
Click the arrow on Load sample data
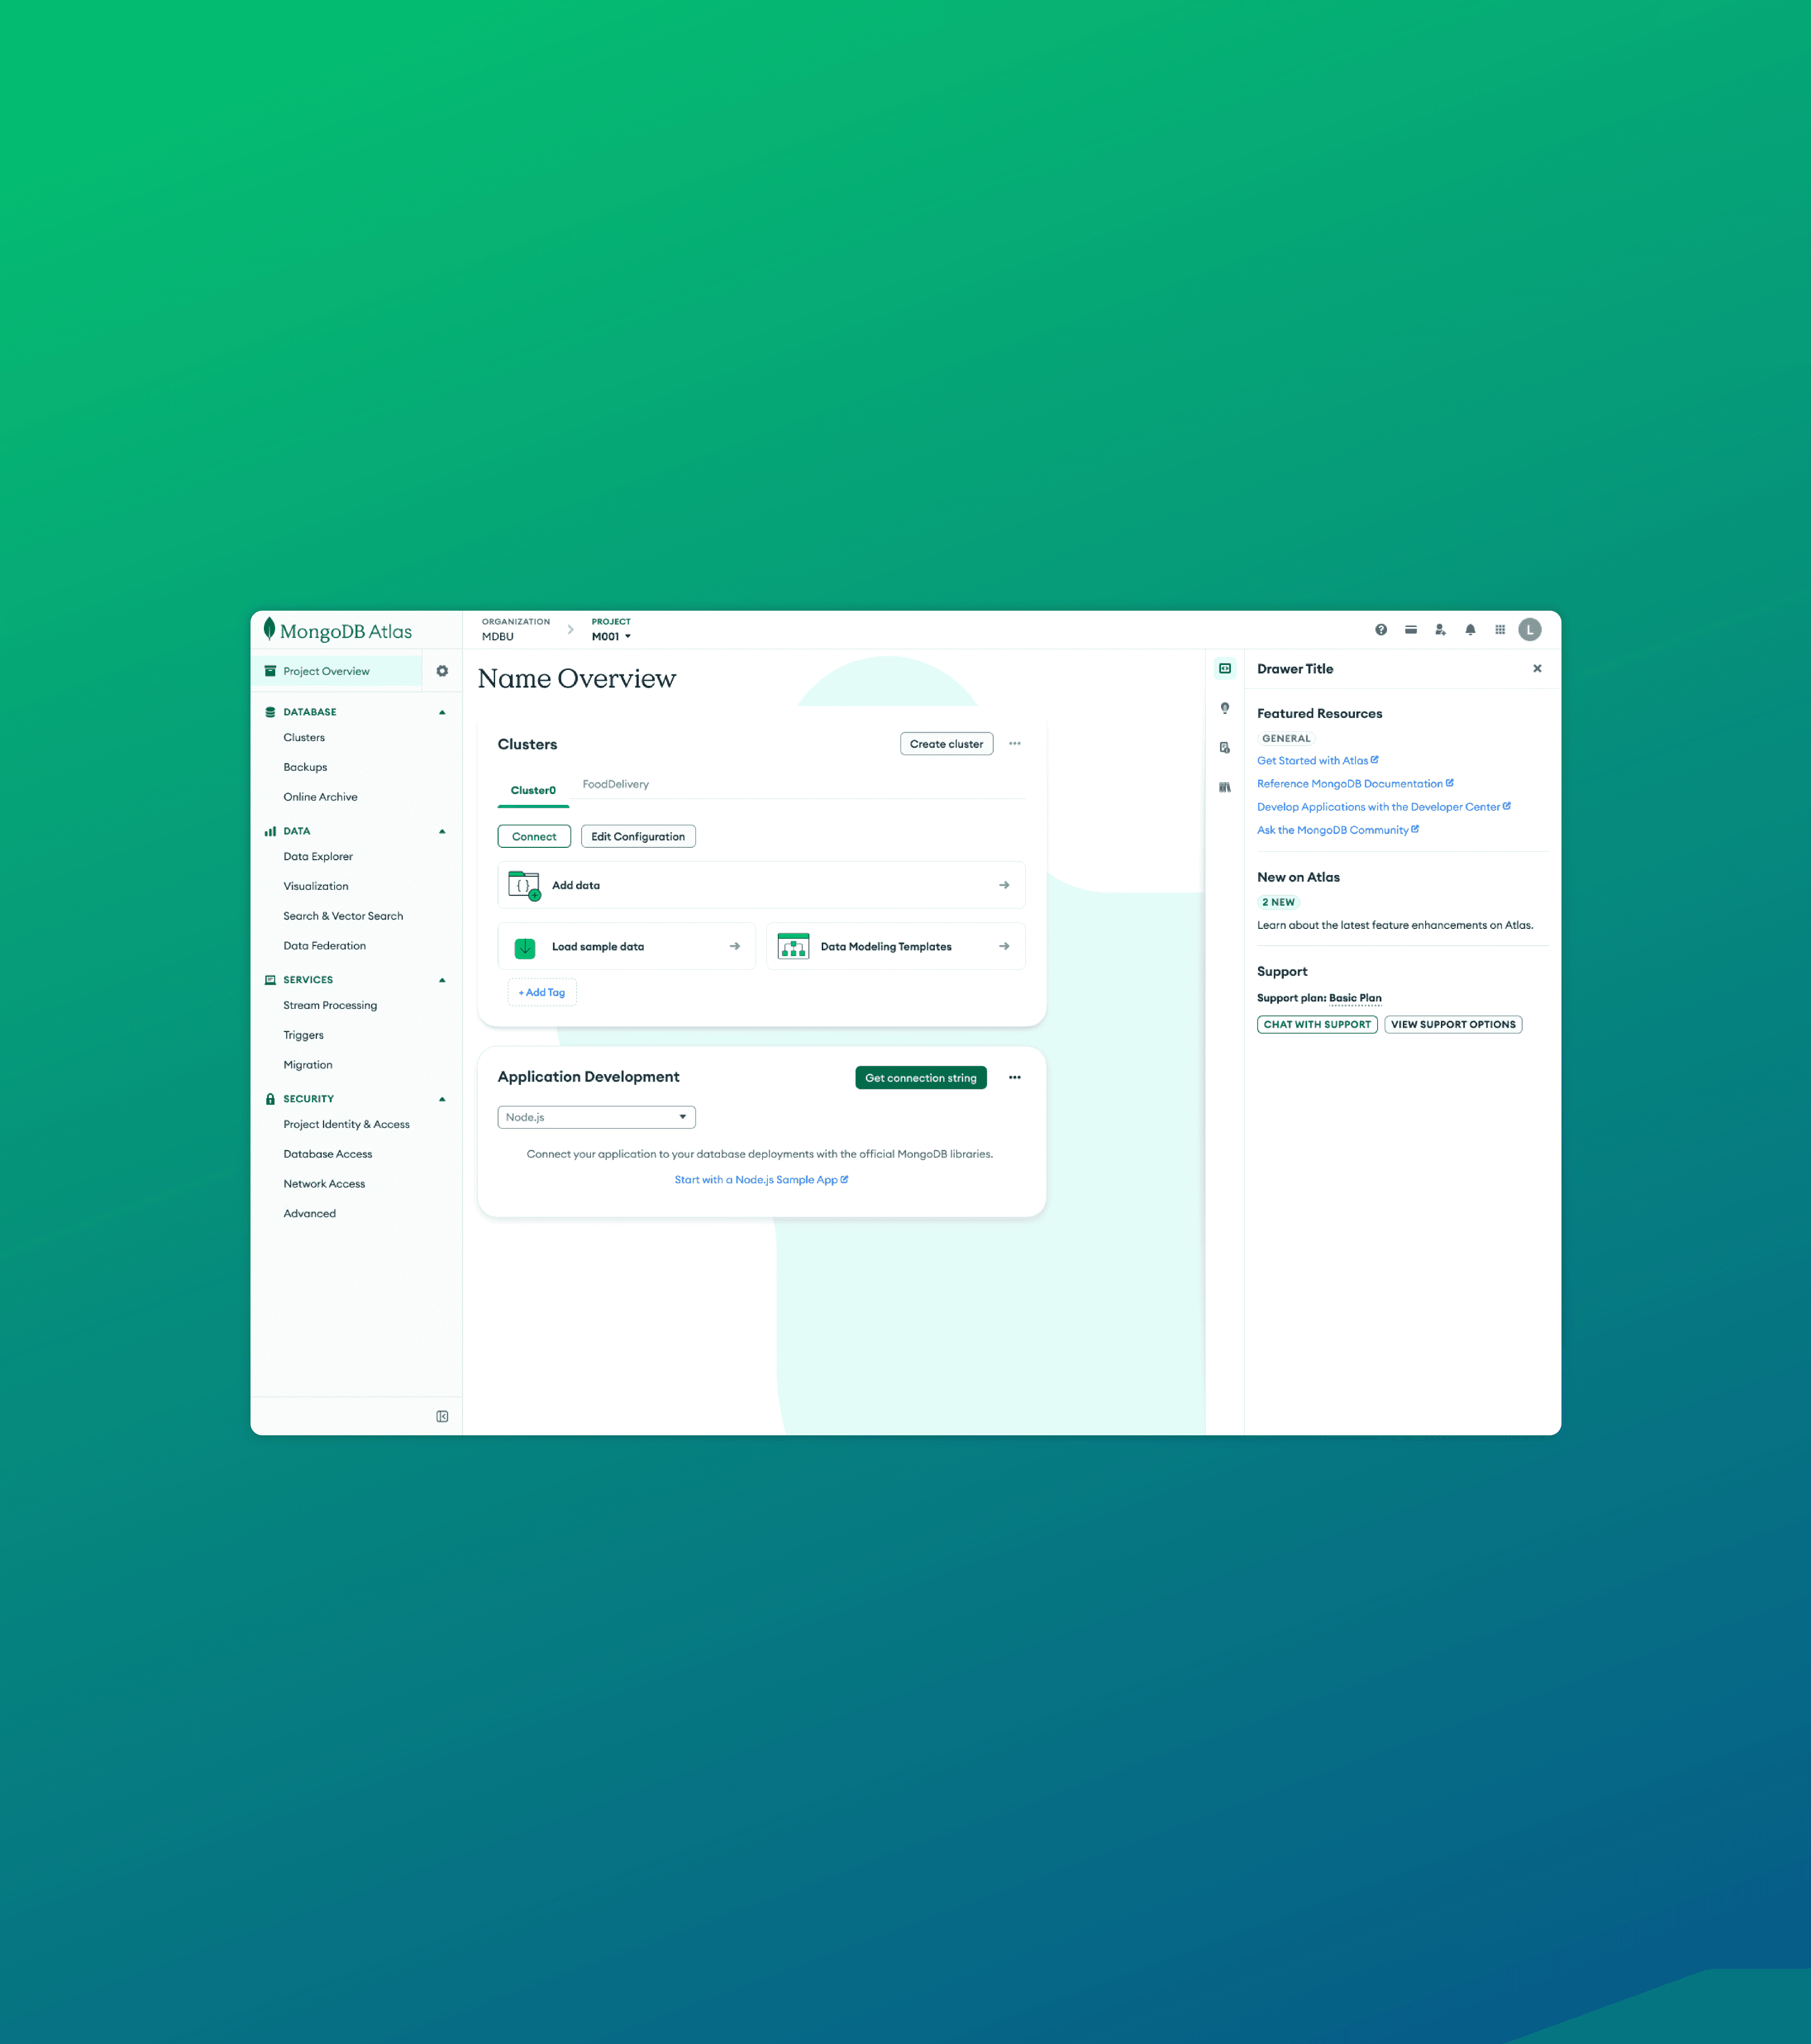[735, 946]
